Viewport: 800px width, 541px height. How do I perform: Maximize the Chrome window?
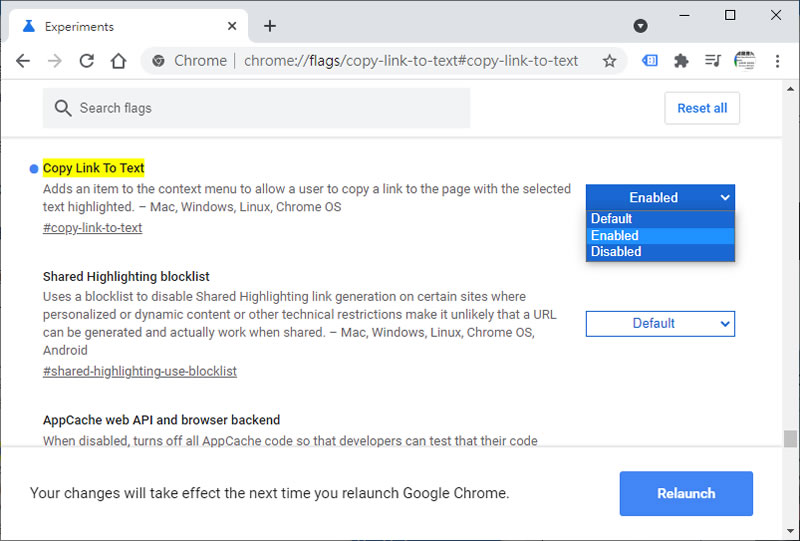pyautogui.click(x=730, y=15)
